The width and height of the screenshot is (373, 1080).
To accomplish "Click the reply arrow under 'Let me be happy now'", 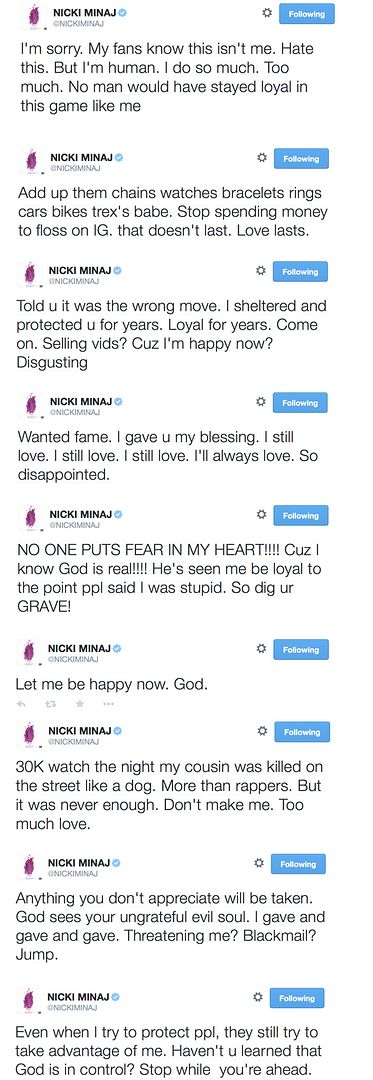I will pyautogui.click(x=21, y=703).
